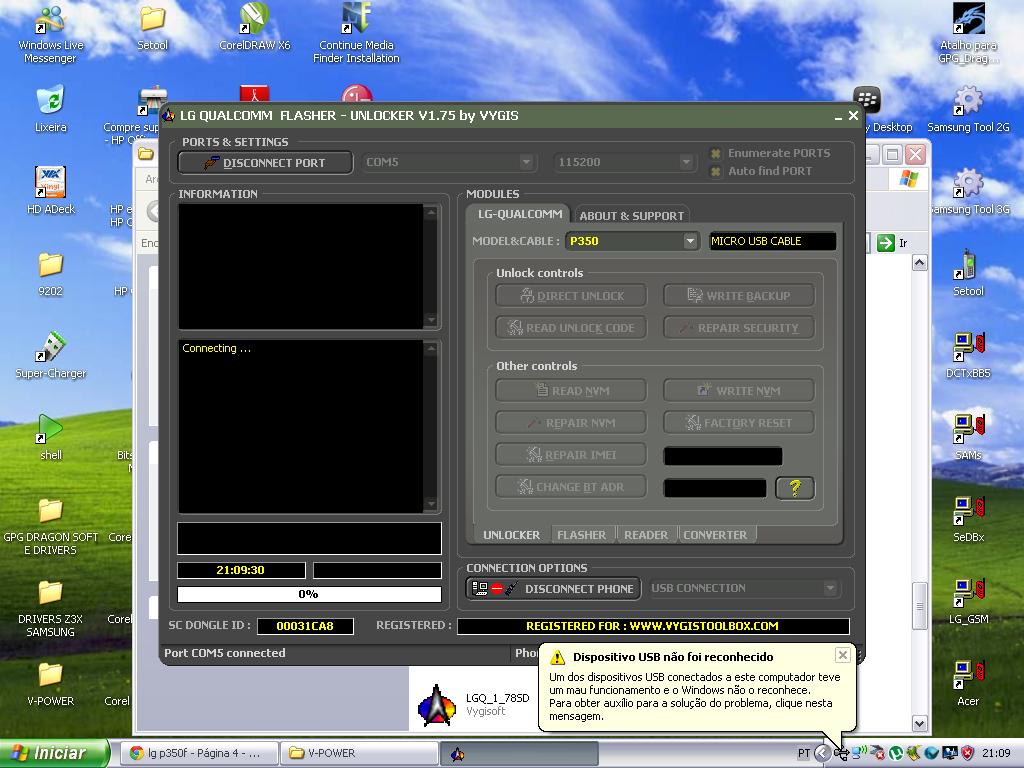Switch to the V-POWER taskbar window

(x=359, y=753)
